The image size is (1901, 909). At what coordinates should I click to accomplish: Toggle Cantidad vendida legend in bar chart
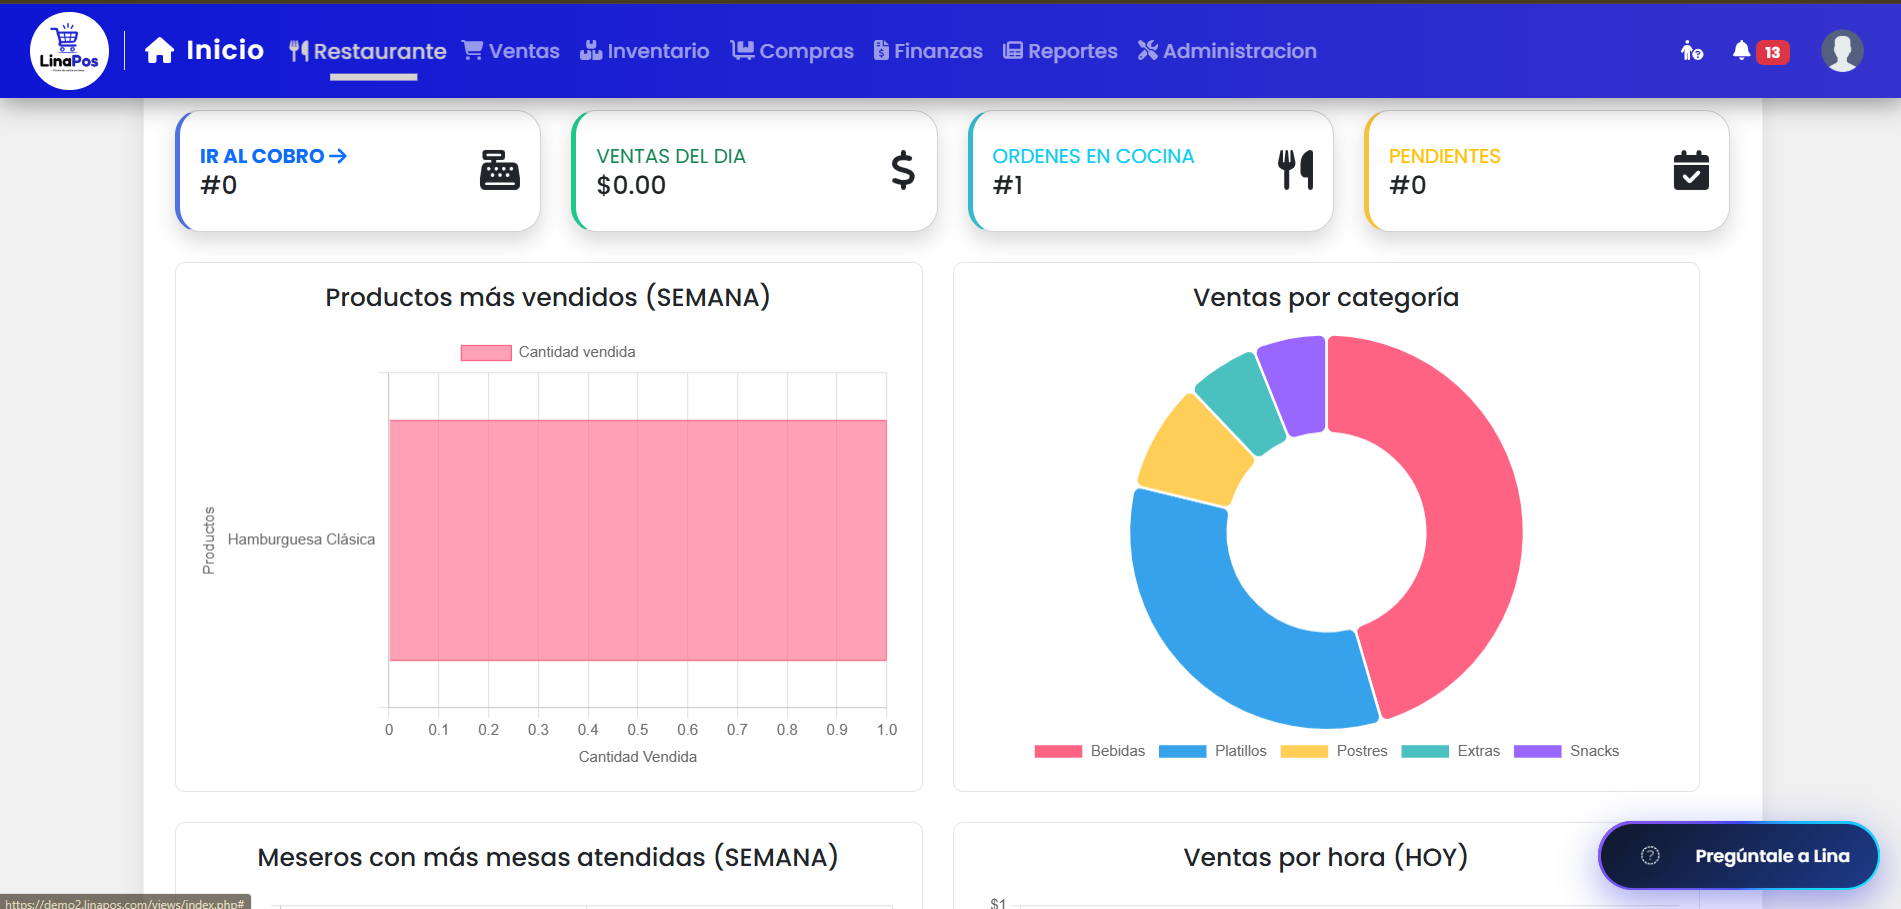(548, 352)
